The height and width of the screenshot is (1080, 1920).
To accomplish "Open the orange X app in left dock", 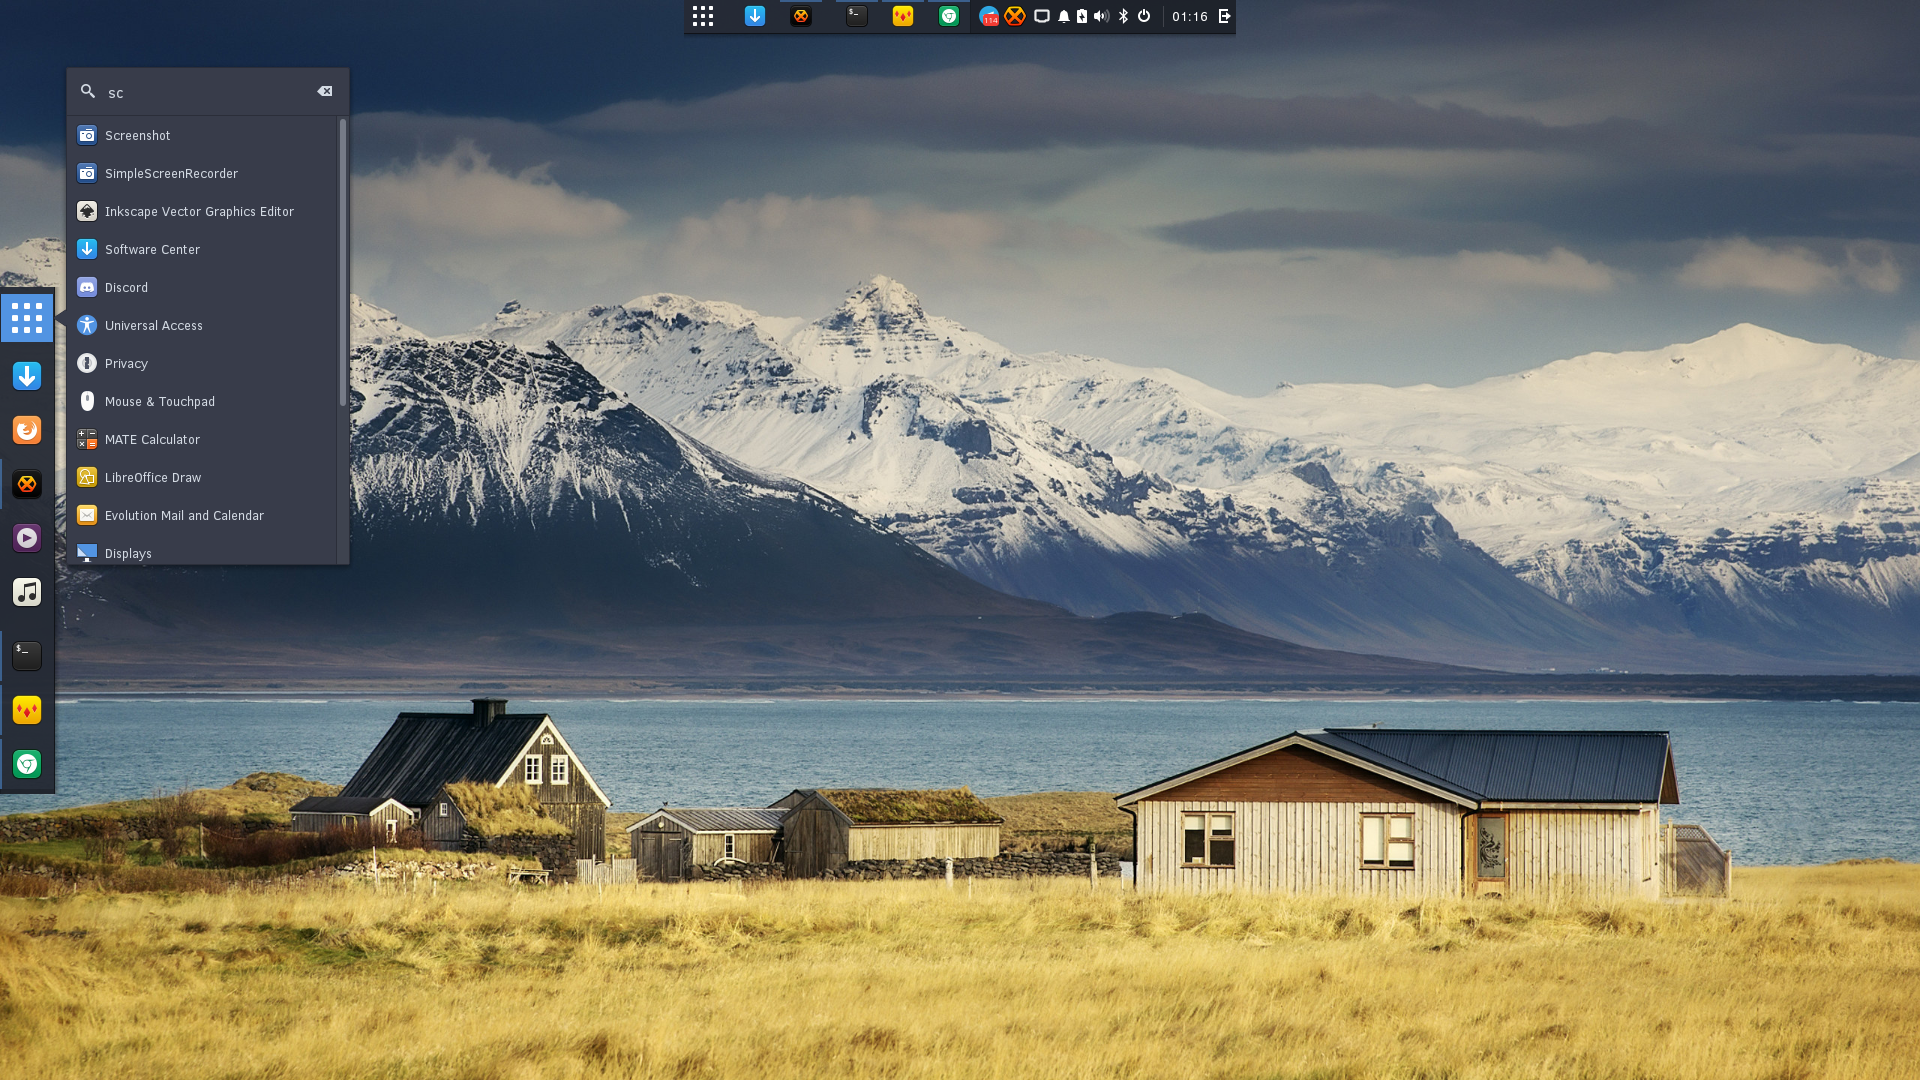I will click(x=27, y=484).
